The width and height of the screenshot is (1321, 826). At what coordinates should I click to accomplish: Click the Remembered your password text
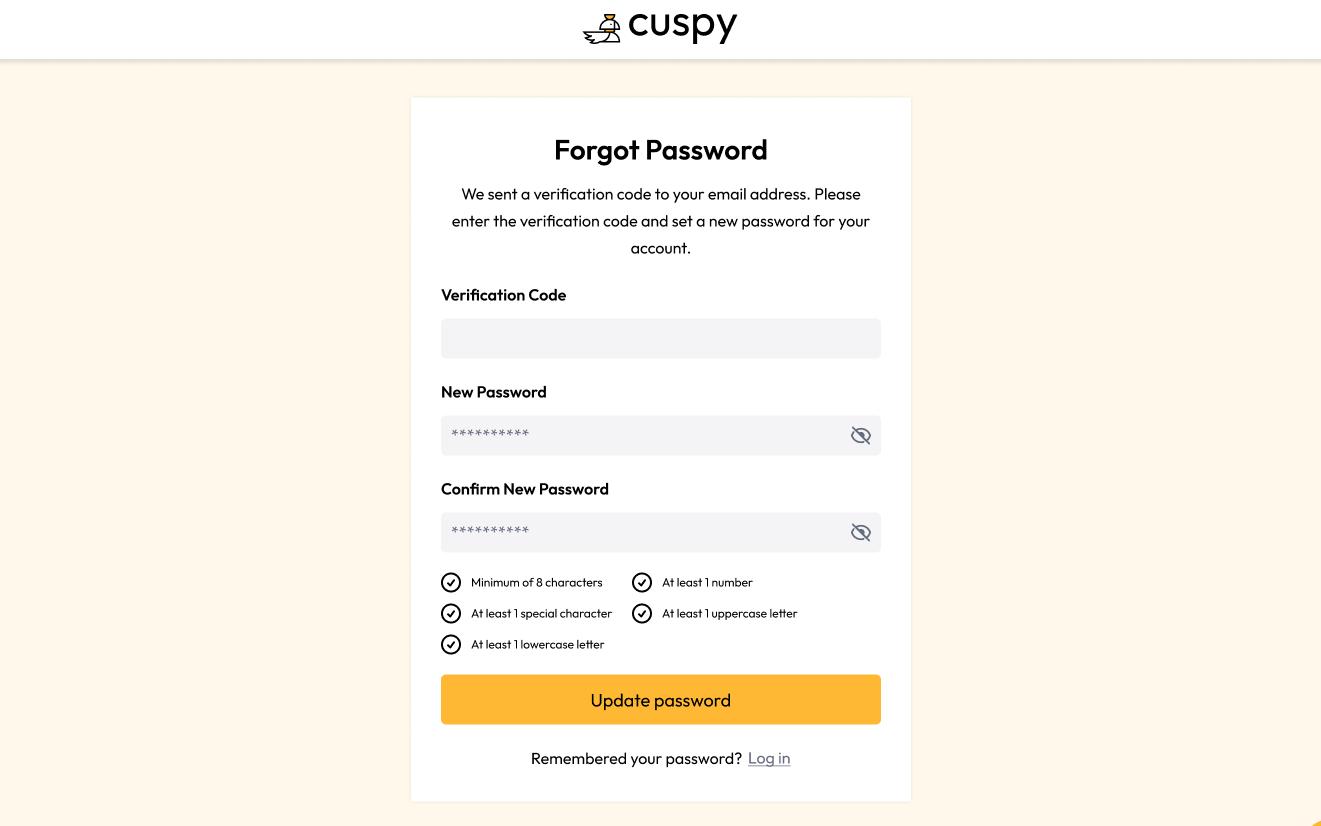[x=636, y=758]
